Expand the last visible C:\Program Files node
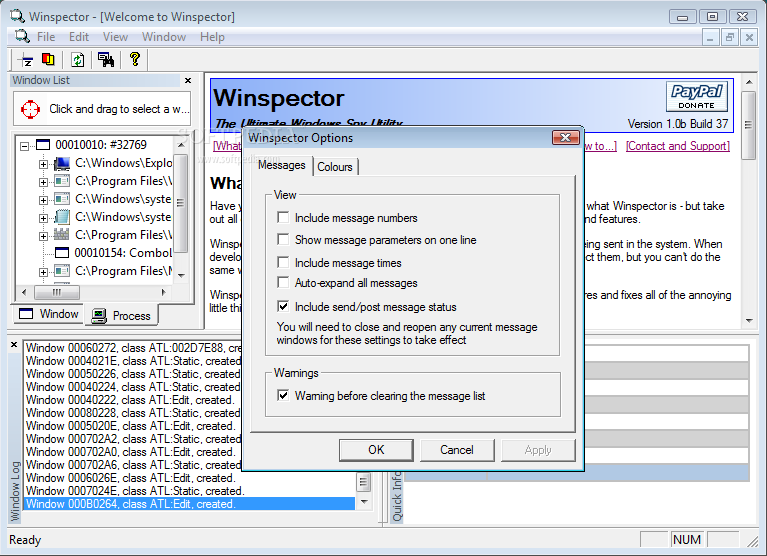Viewport: 767px width, 556px height. pos(44,272)
